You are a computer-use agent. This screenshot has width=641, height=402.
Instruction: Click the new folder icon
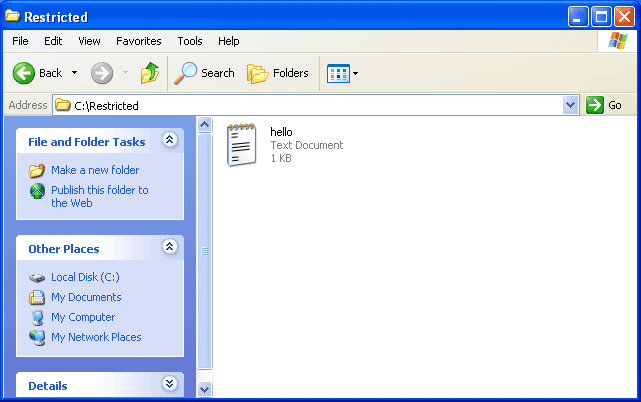pyautogui.click(x=37, y=171)
